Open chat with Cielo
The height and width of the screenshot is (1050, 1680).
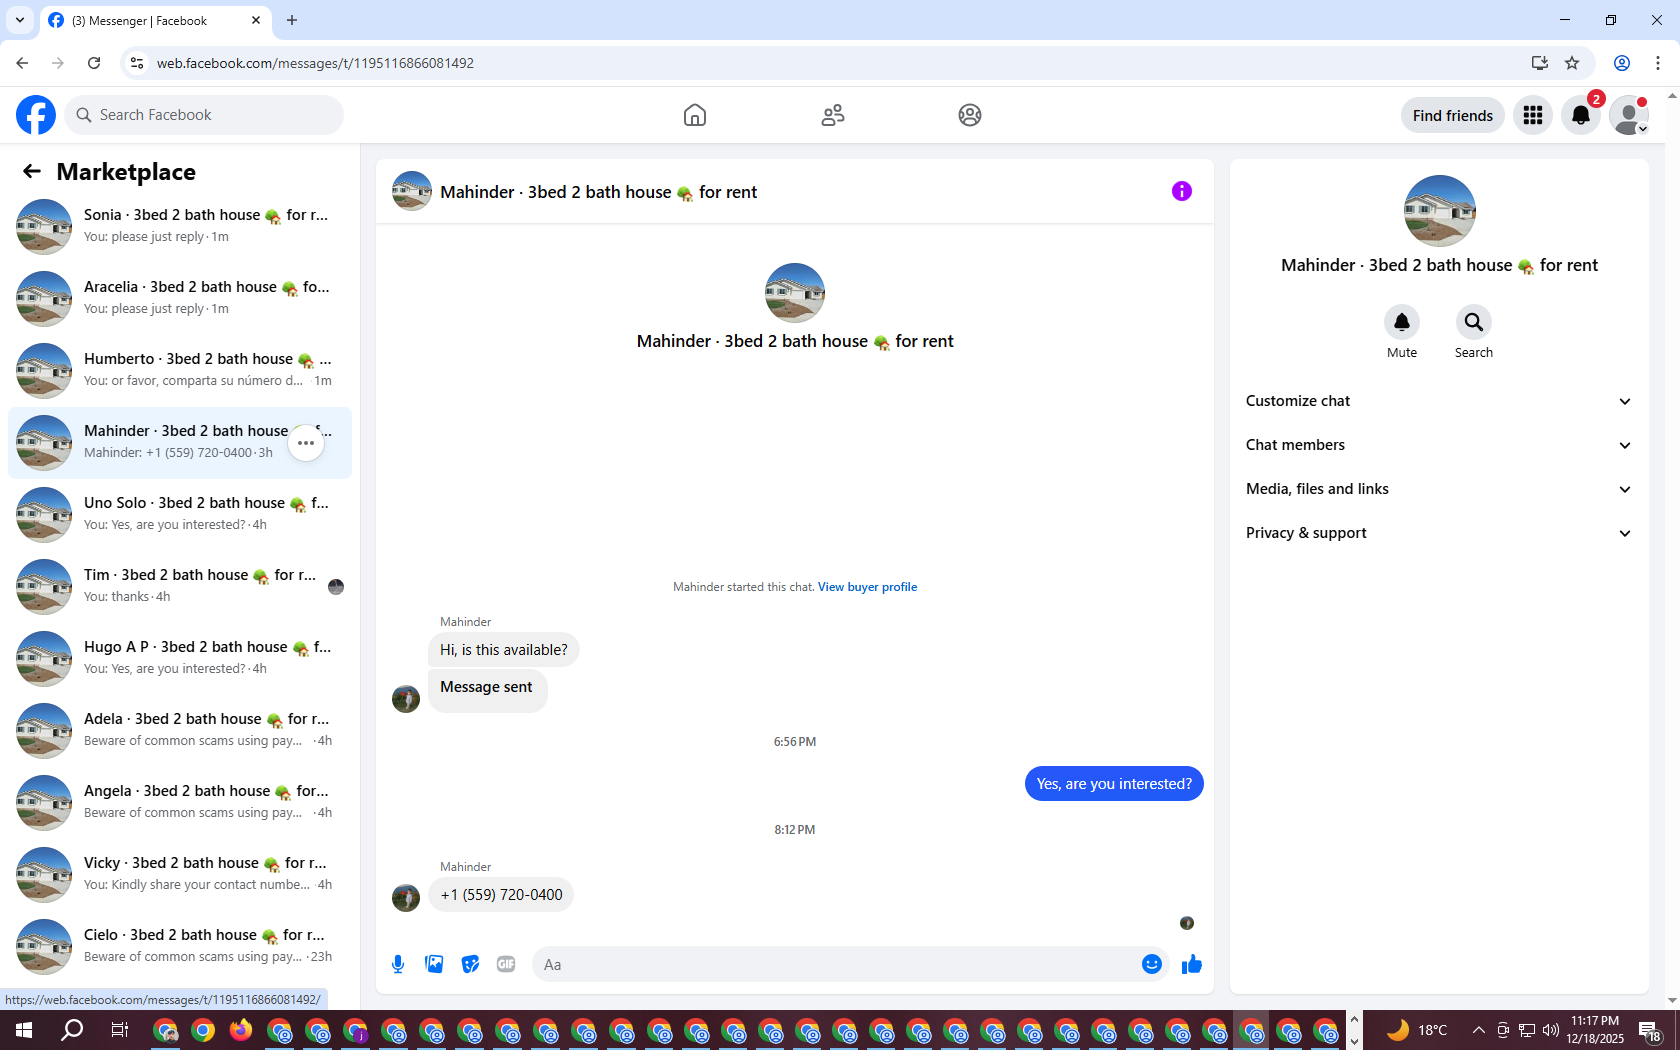(x=180, y=946)
